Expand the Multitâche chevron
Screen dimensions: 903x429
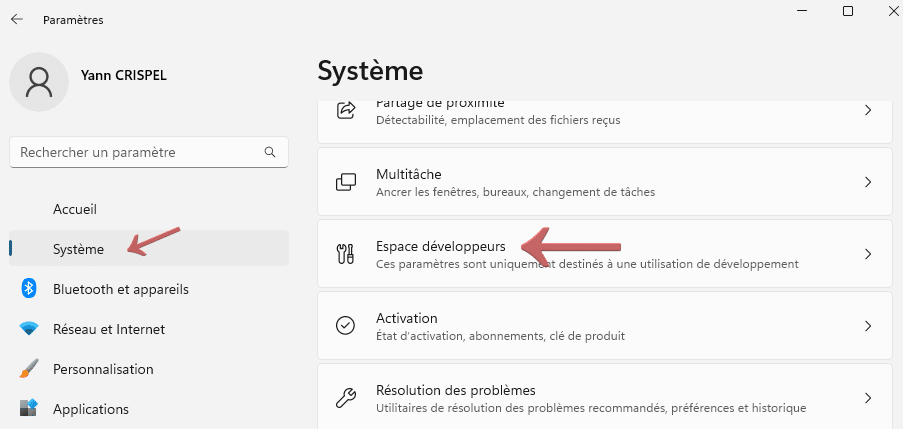867,182
